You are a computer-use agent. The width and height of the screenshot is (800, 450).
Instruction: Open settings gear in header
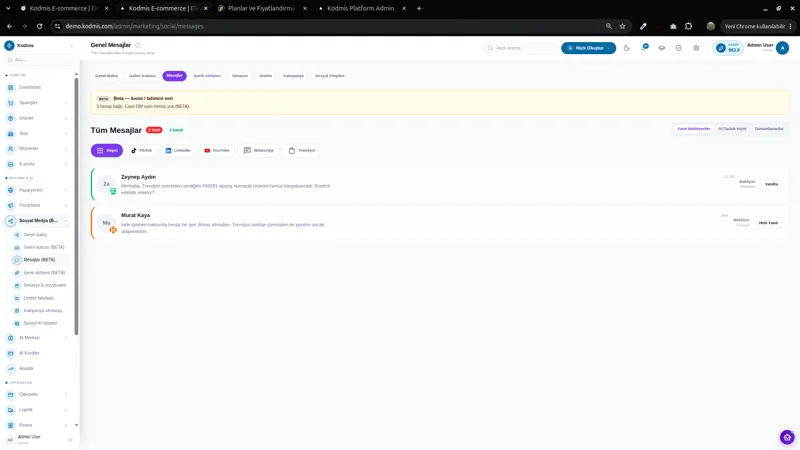click(x=696, y=48)
